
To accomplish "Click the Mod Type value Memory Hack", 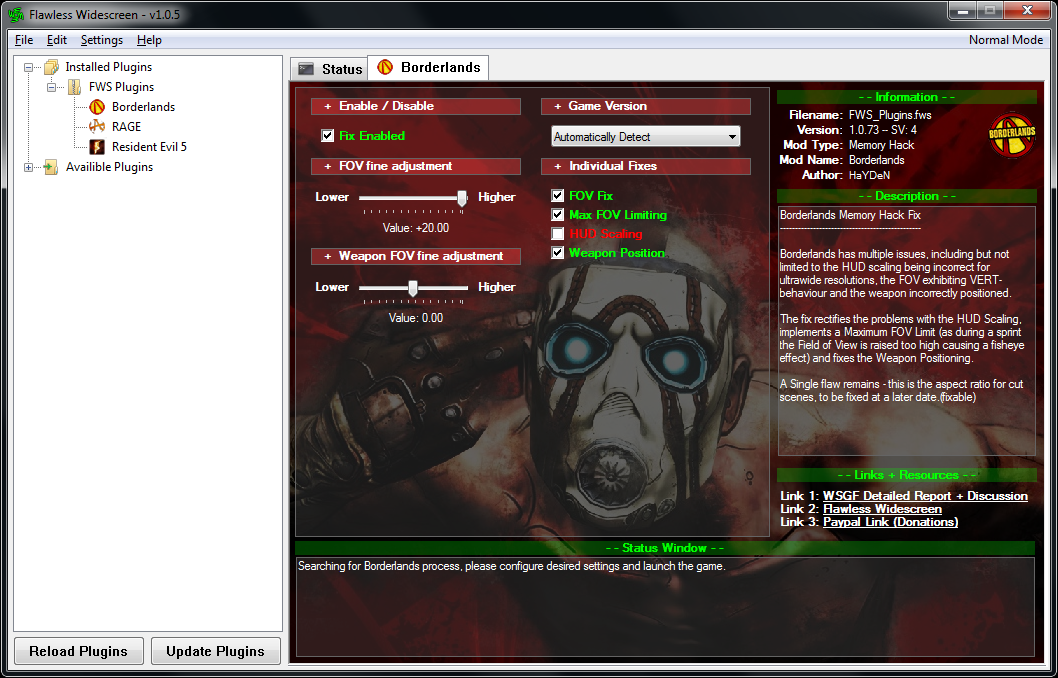I will click(x=881, y=145).
